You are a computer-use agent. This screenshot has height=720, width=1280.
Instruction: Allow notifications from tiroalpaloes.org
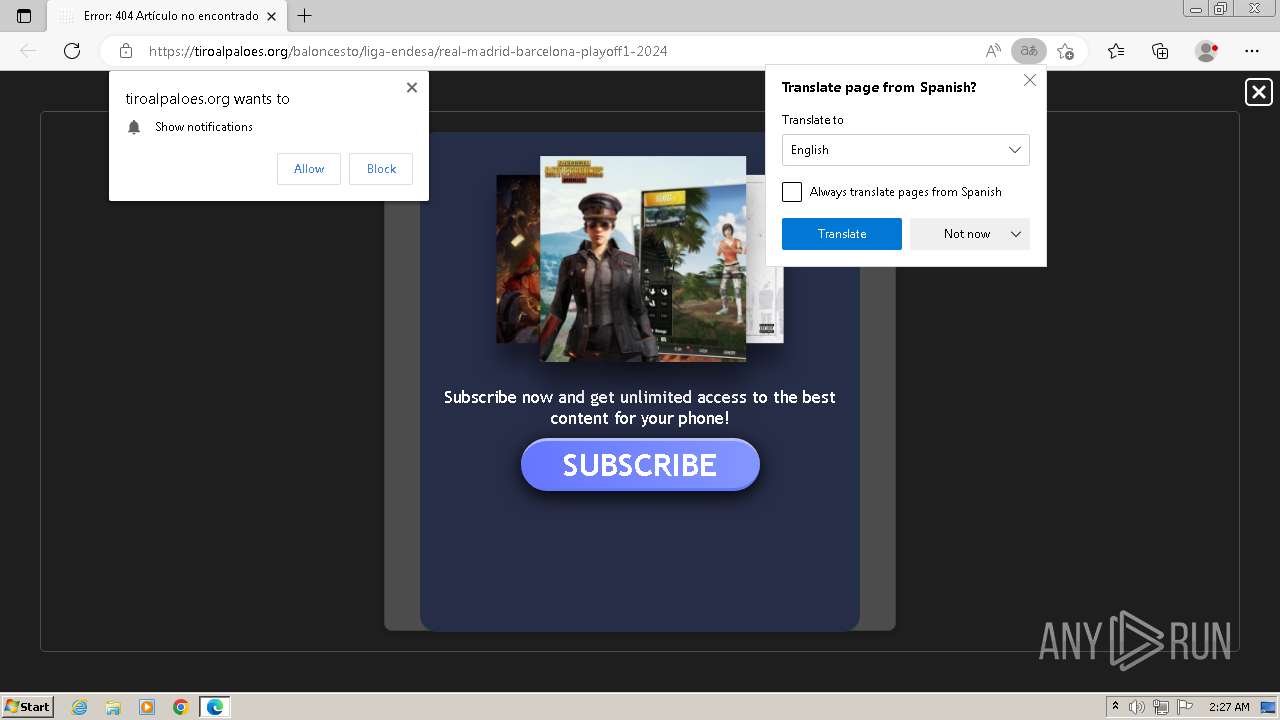coord(309,169)
